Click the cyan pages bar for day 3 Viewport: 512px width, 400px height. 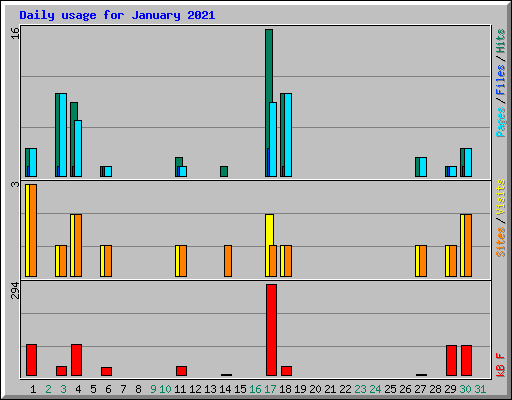coord(63,135)
